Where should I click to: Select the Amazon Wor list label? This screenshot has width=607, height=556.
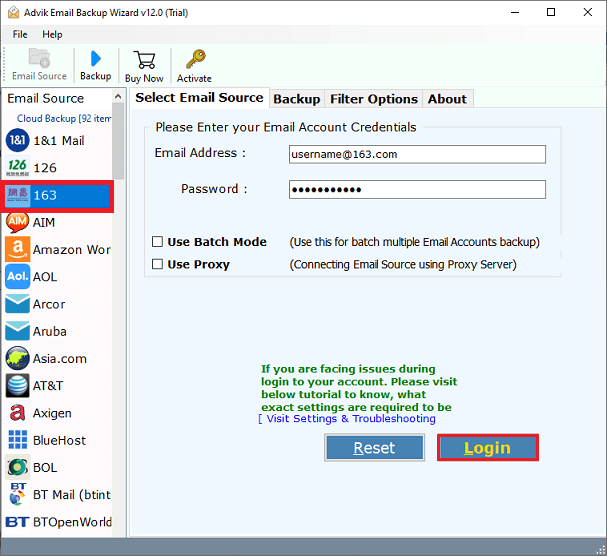click(72, 250)
